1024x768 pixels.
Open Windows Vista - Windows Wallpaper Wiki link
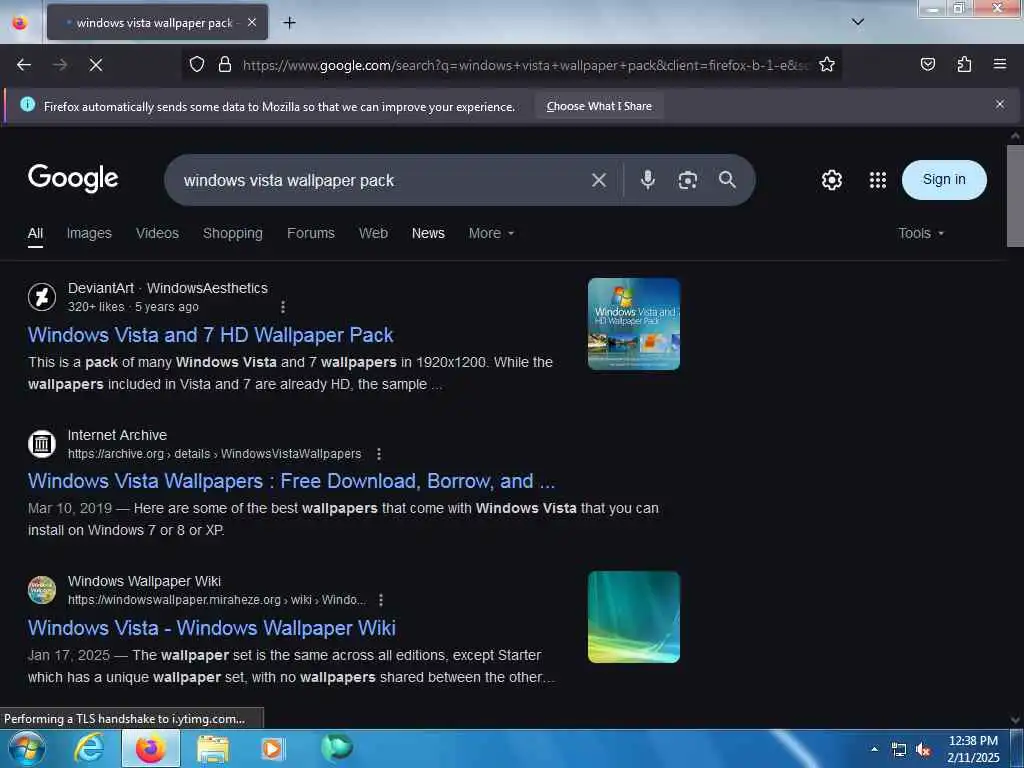click(212, 628)
